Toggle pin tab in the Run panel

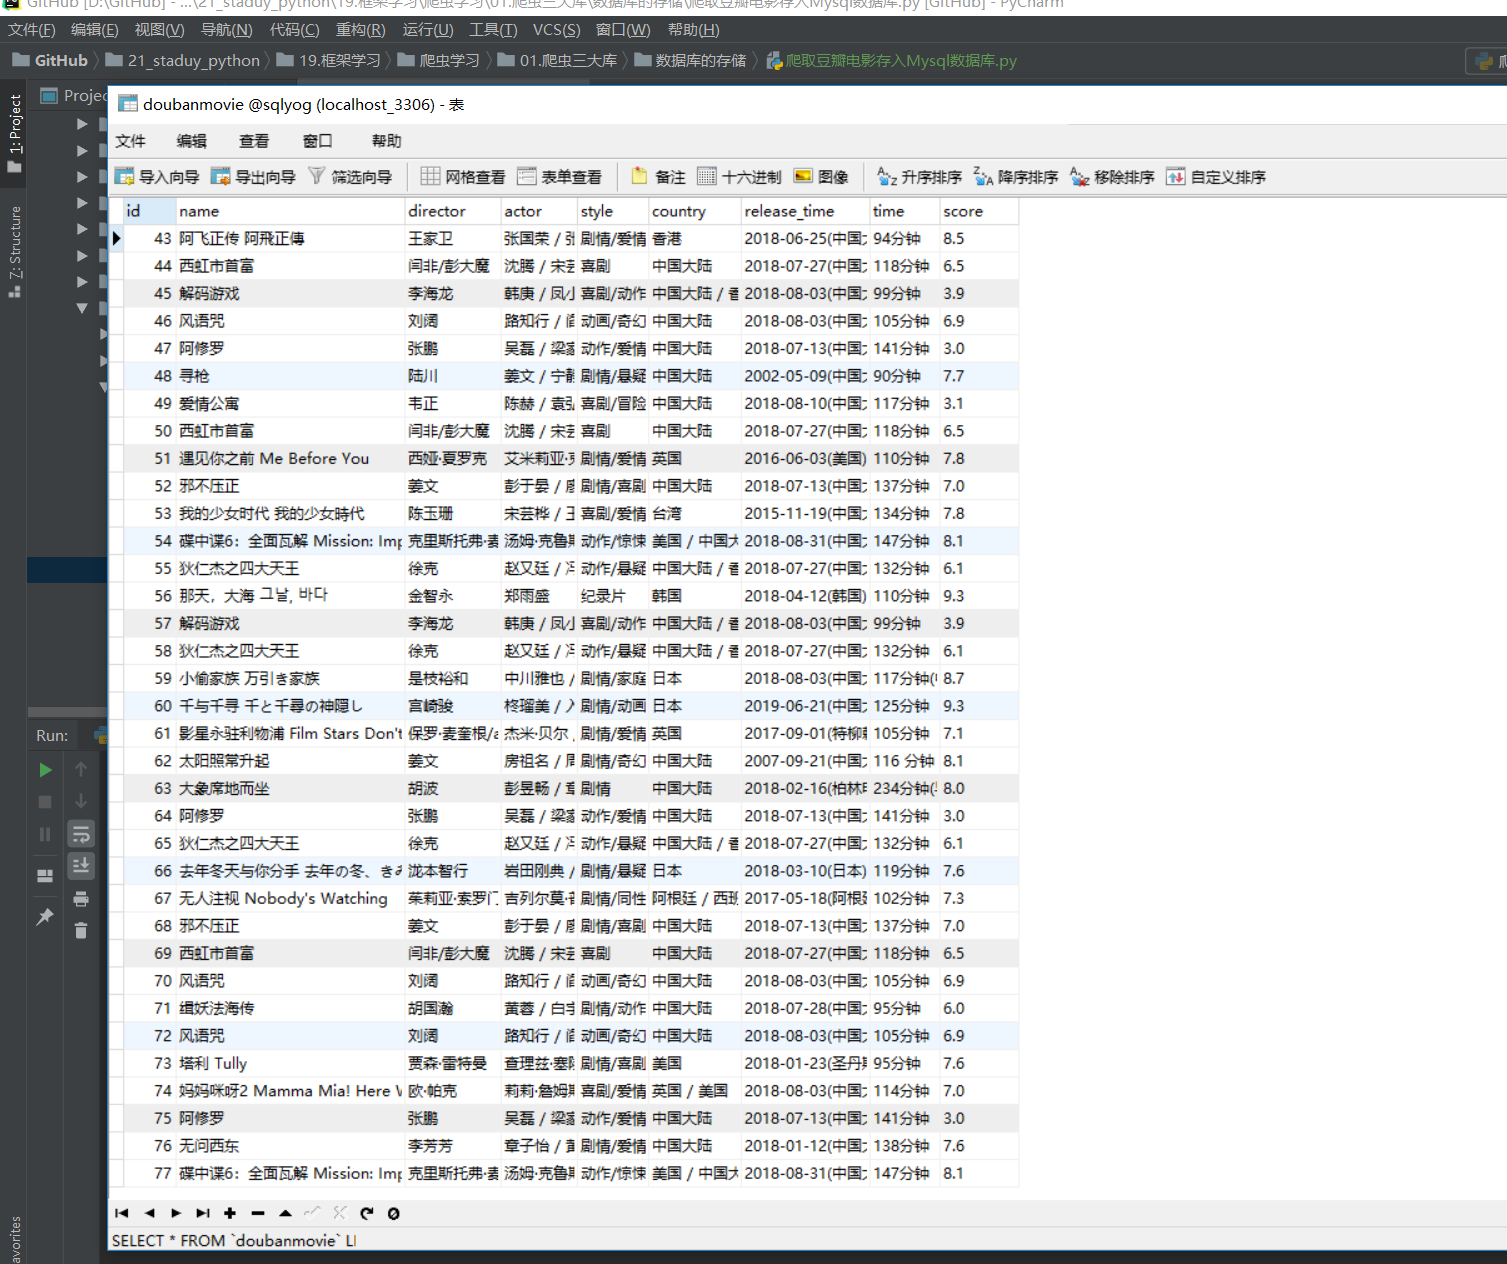tap(45, 916)
